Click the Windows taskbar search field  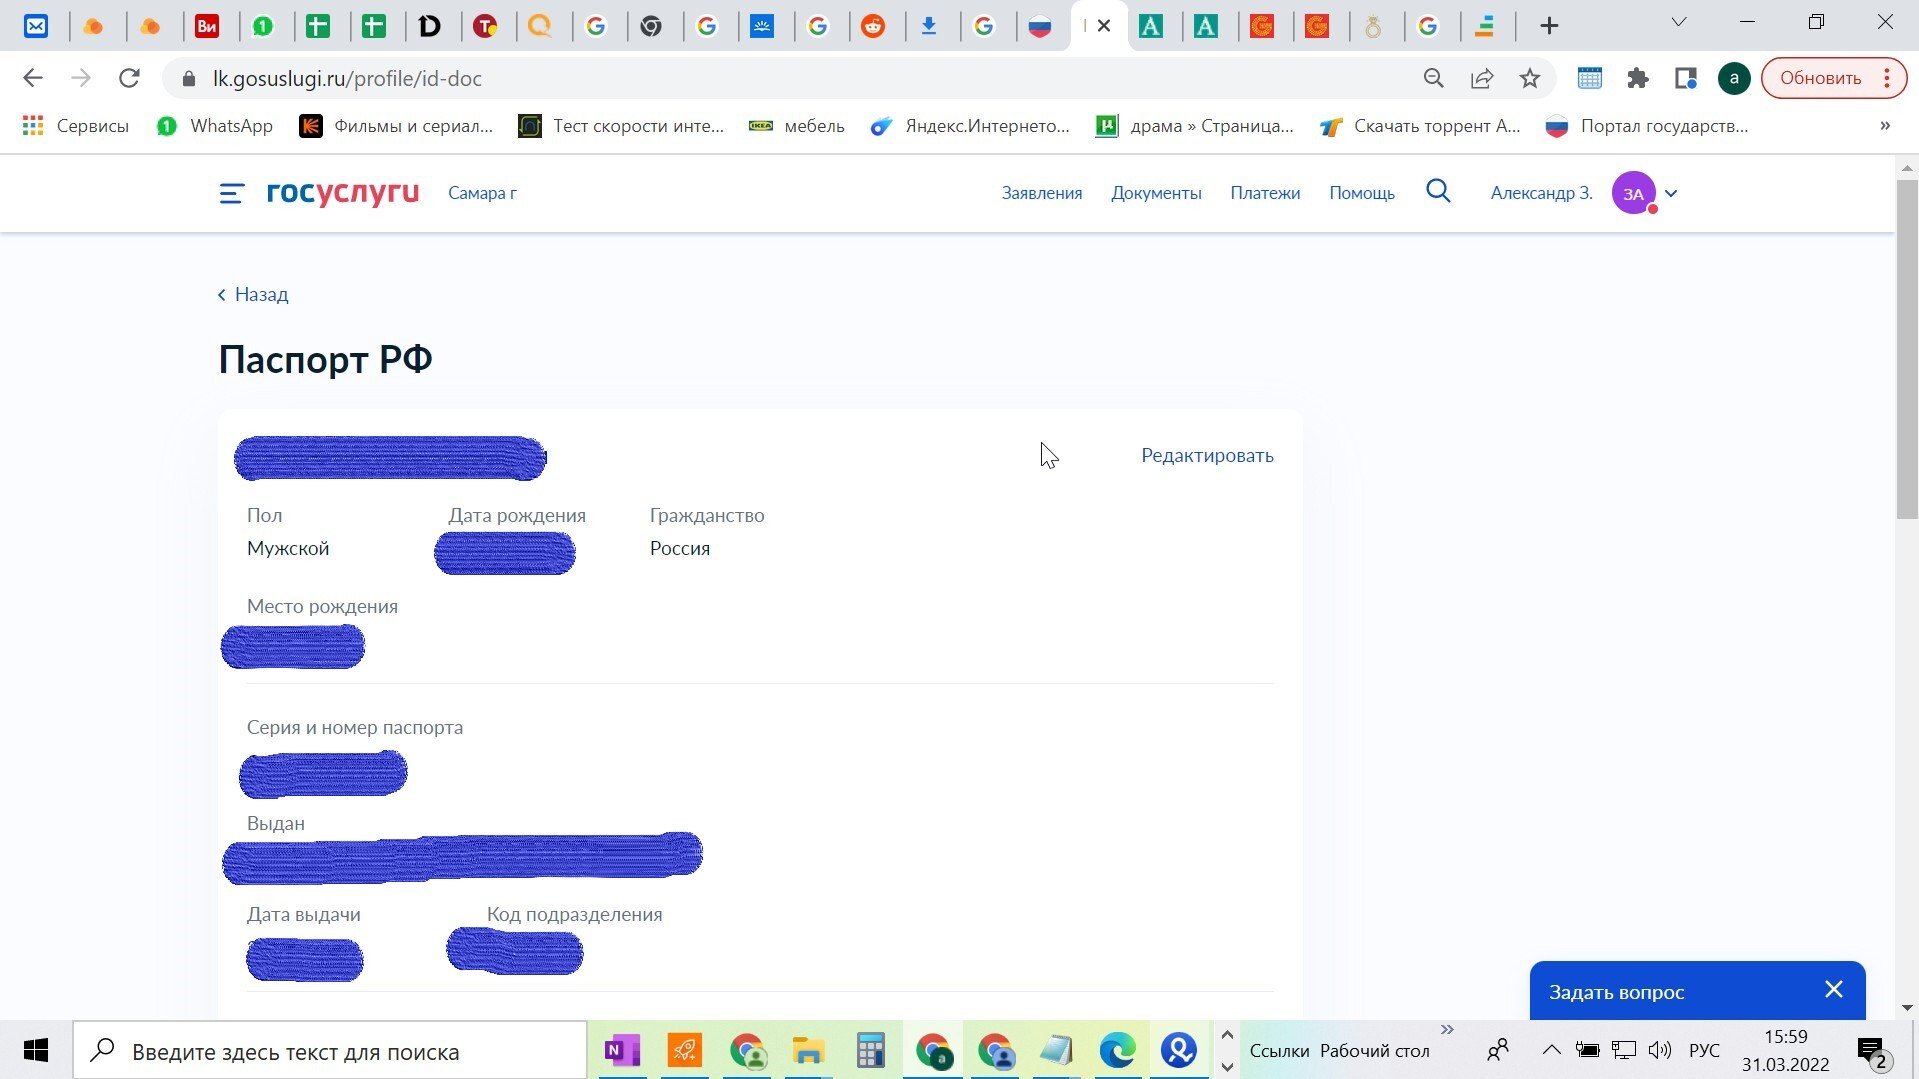coord(330,1051)
